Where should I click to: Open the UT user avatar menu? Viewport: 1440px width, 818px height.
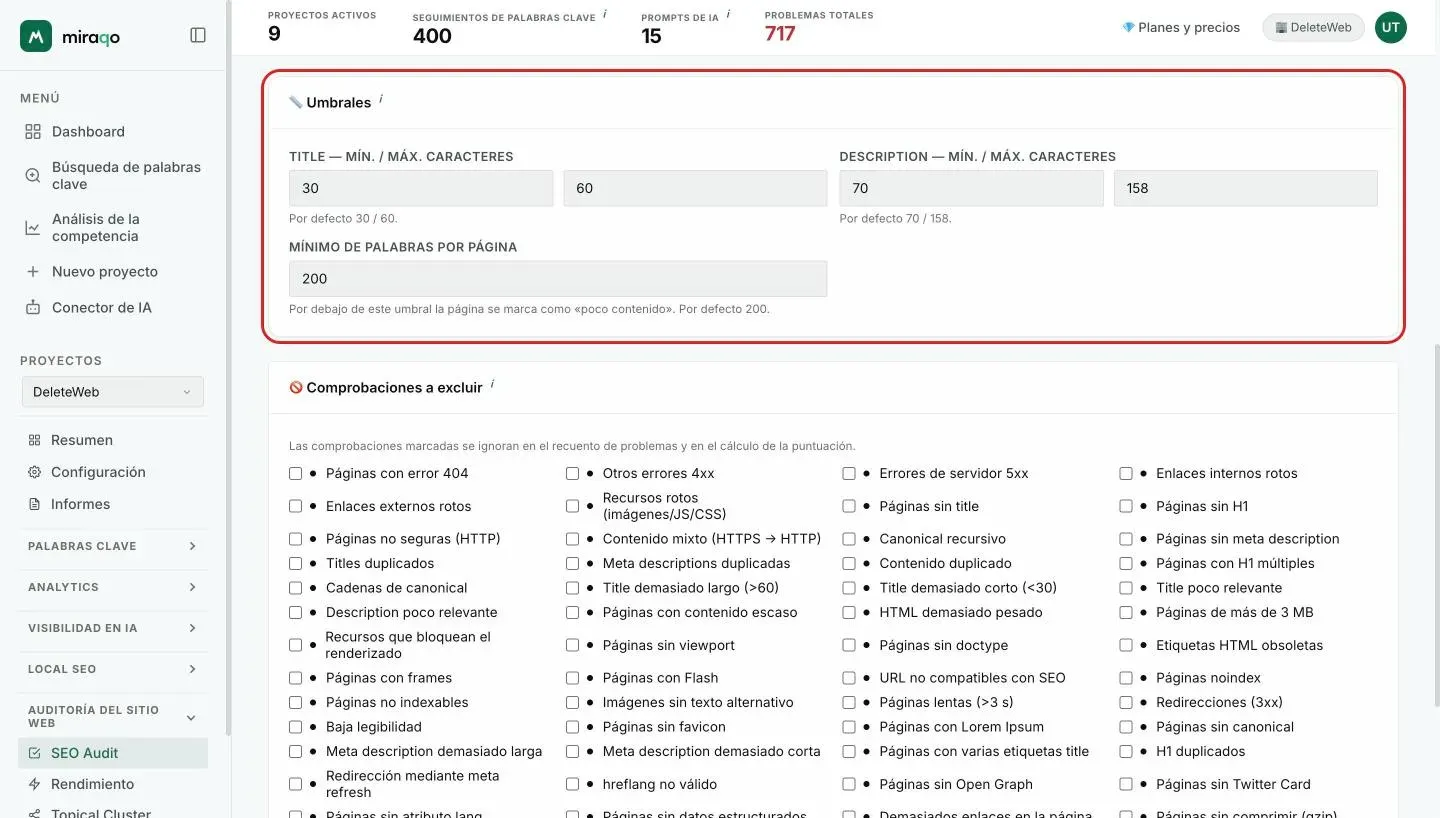click(x=1390, y=28)
